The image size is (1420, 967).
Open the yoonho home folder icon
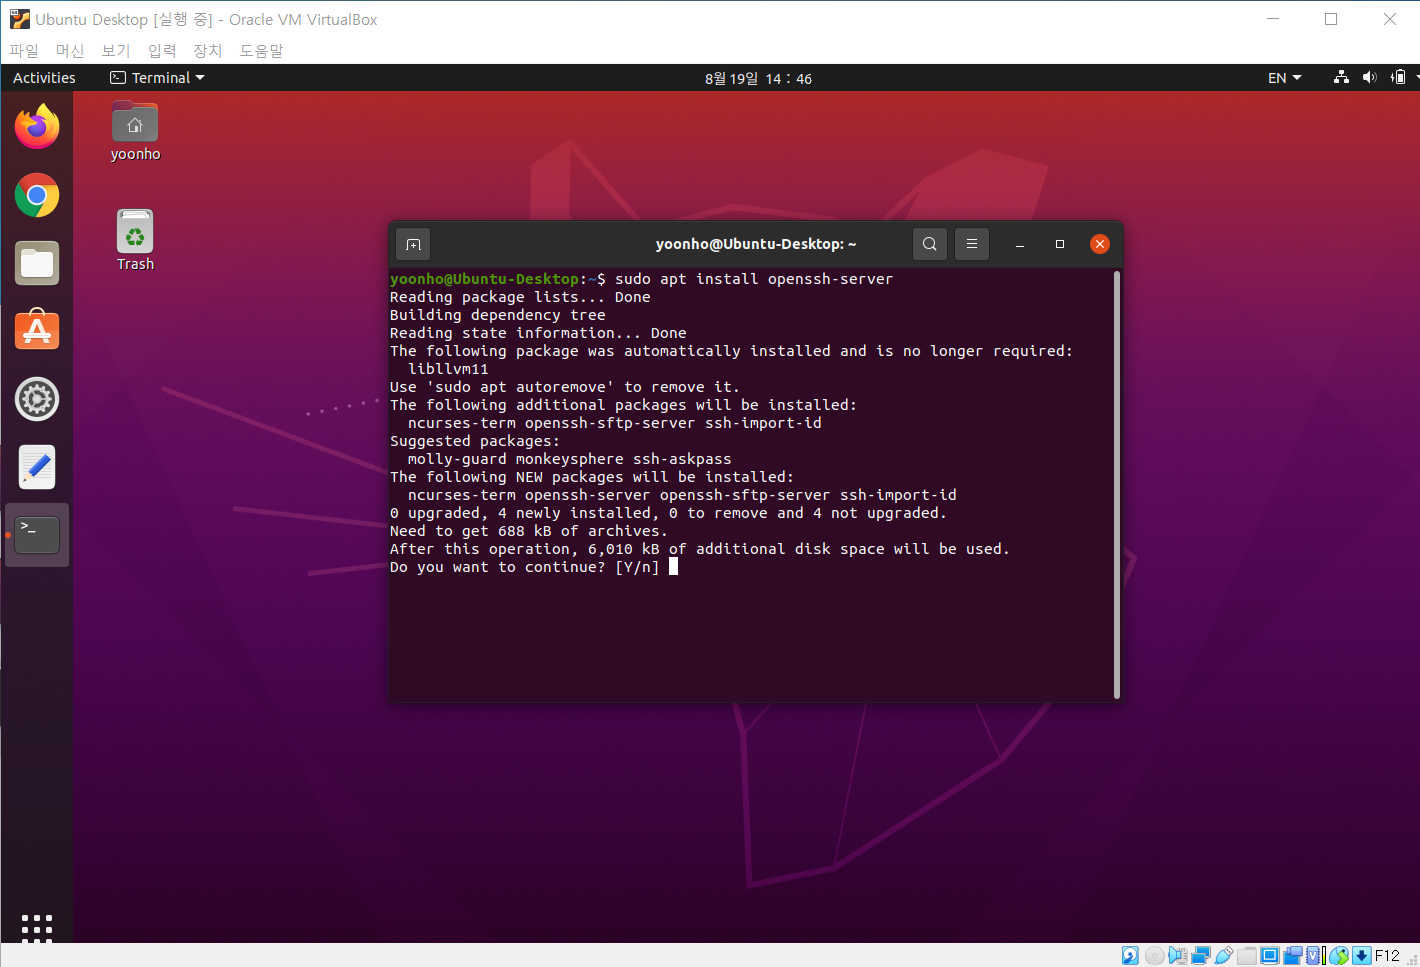[135, 131]
